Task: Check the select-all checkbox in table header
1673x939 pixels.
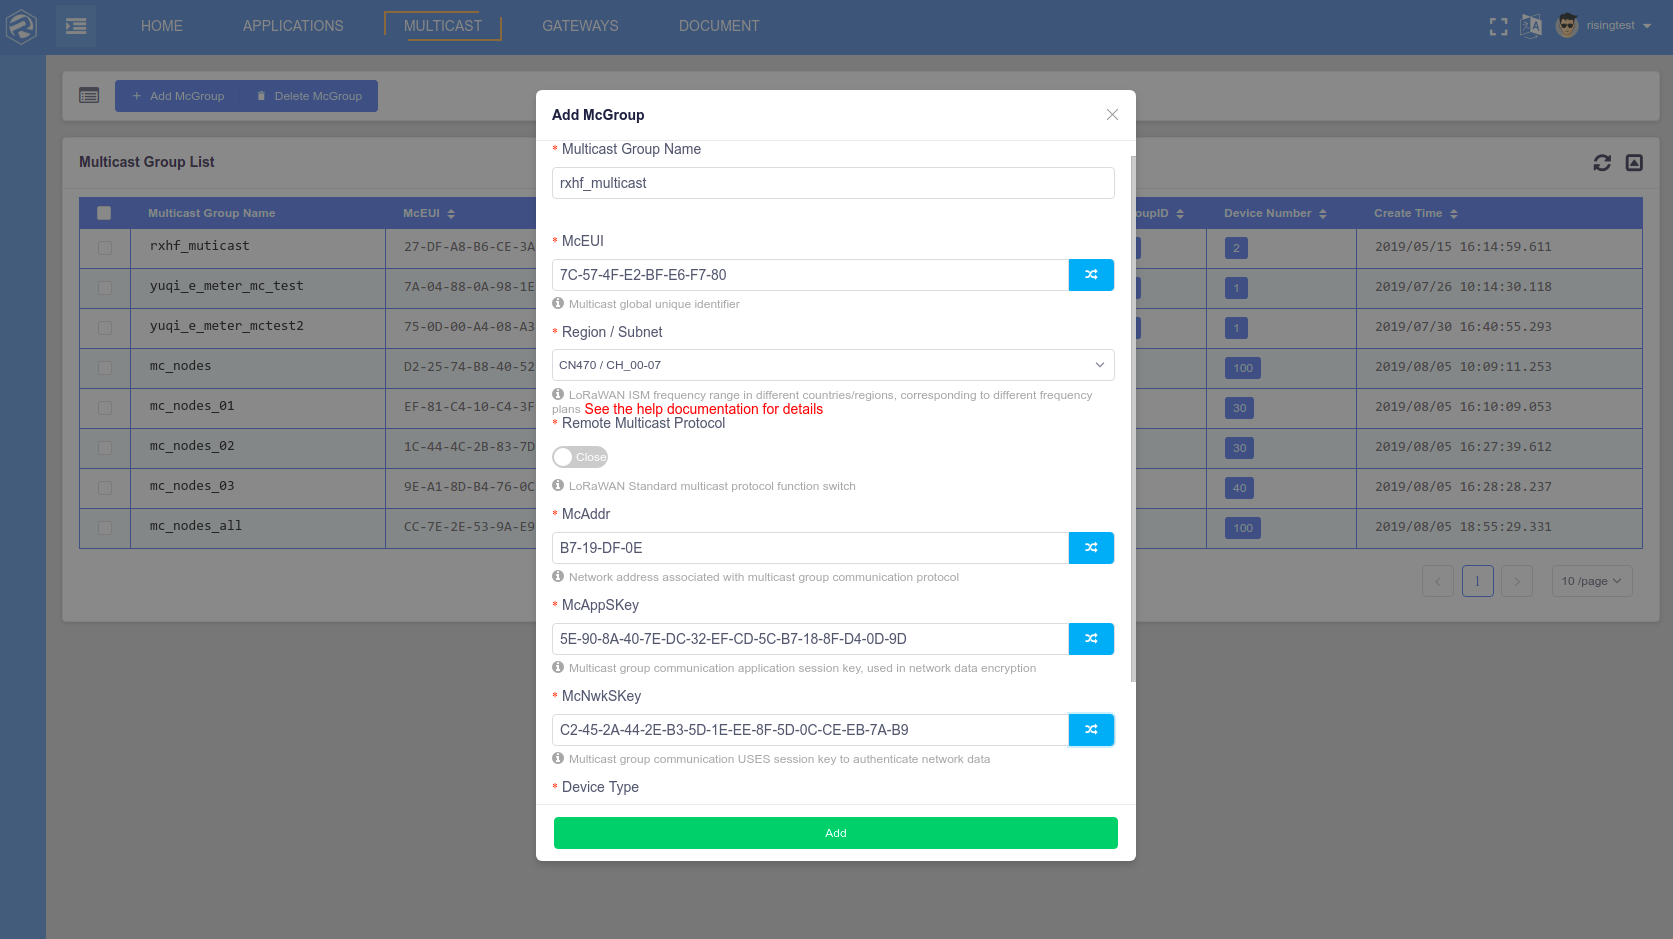Action: tap(104, 213)
